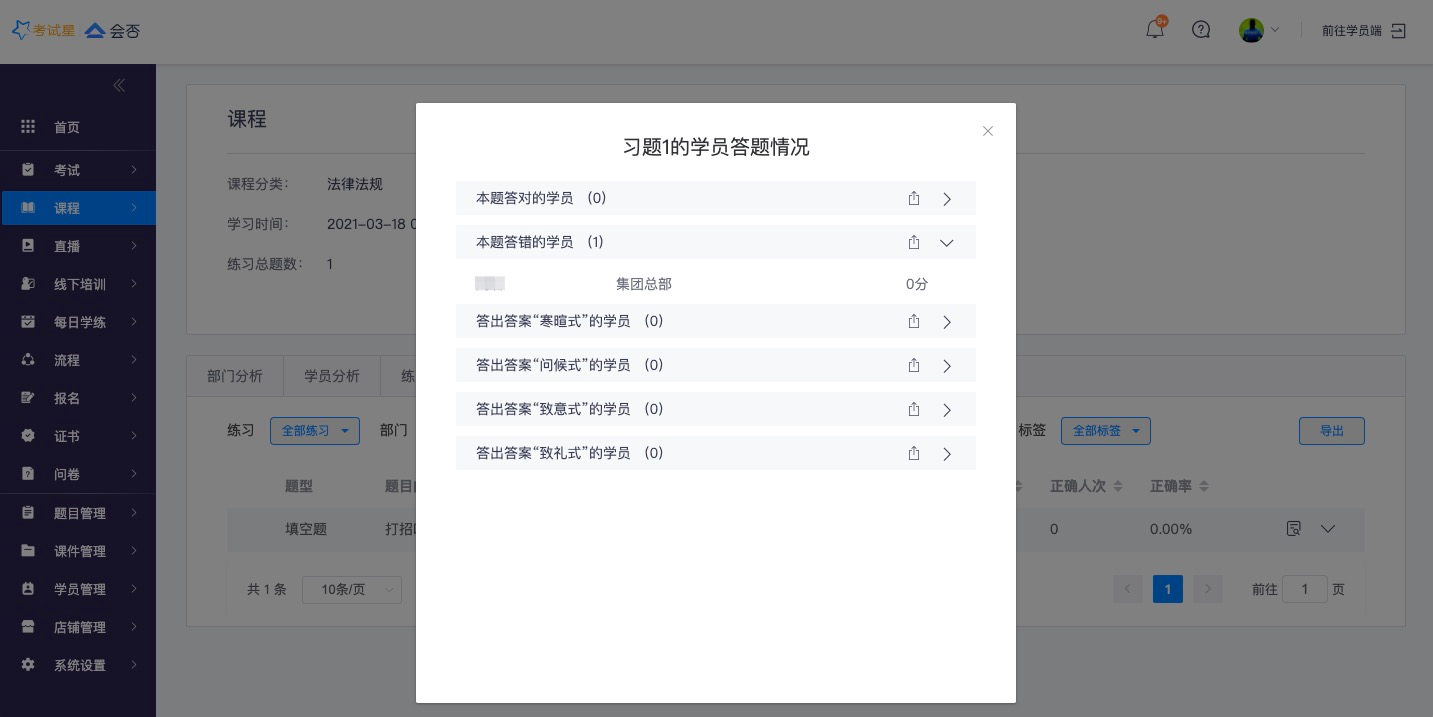Image resolution: width=1433 pixels, height=717 pixels.
Task: Click the 线下培训 sidebar icon
Action: pyautogui.click(x=28, y=284)
